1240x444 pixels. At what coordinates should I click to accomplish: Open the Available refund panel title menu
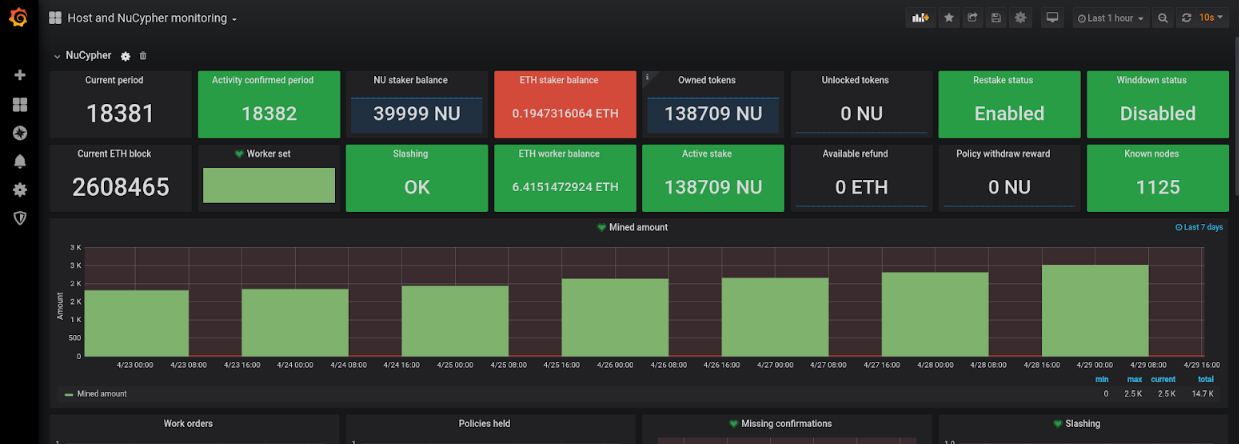[855, 154]
